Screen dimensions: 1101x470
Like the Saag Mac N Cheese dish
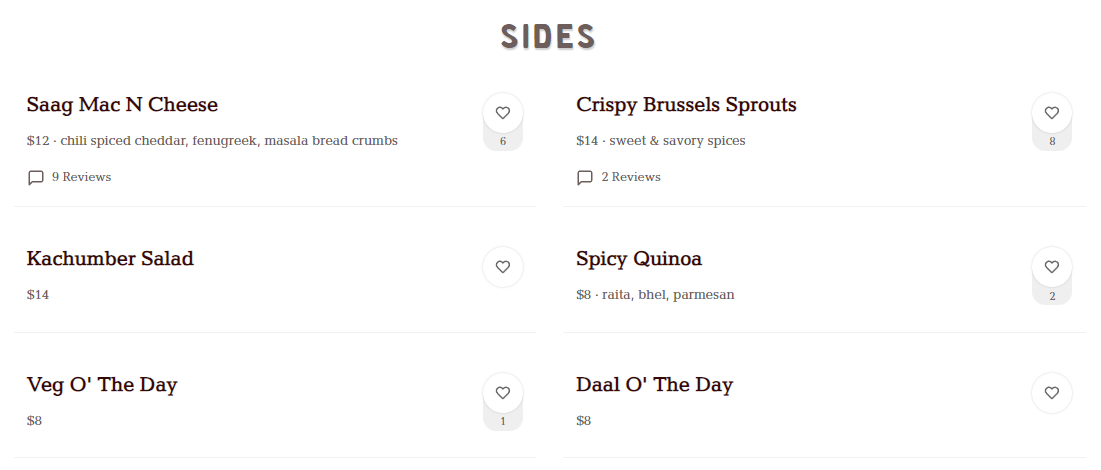[x=503, y=113]
